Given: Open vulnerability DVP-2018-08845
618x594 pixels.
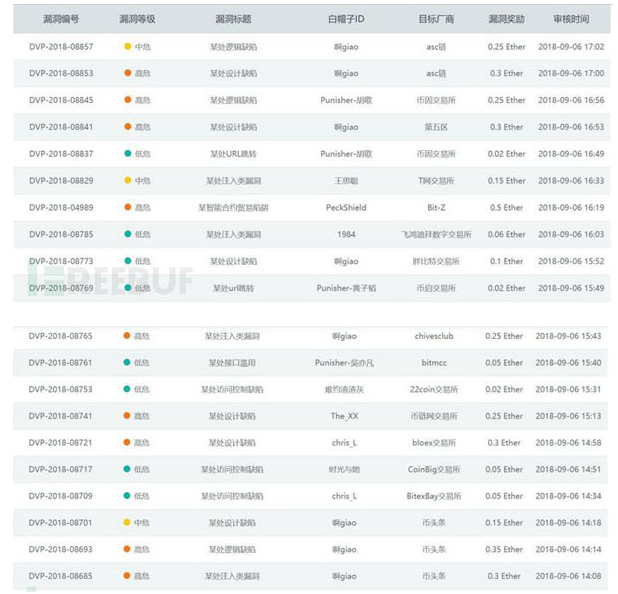Looking at the screenshot, I should [x=61, y=100].
